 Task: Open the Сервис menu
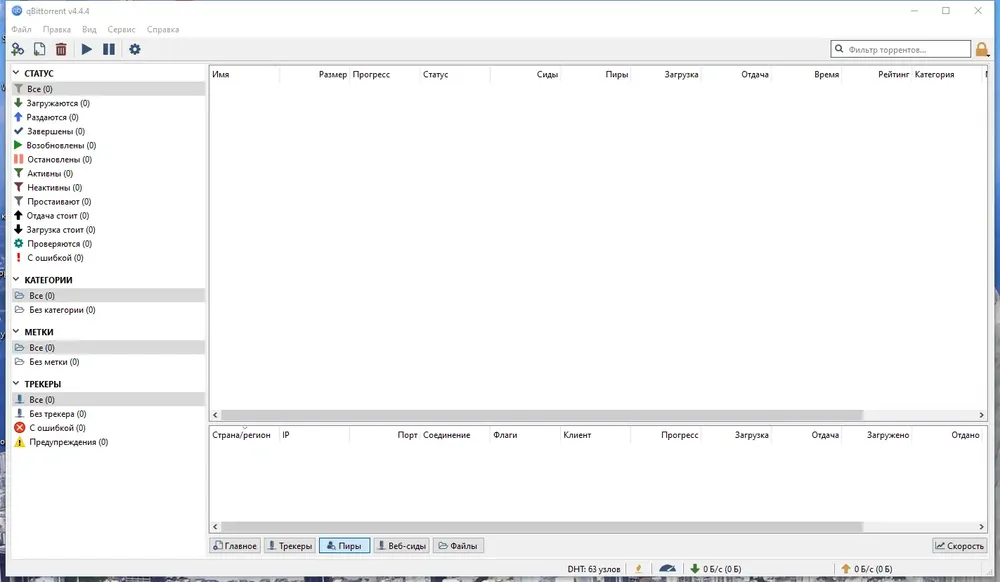[x=121, y=29]
